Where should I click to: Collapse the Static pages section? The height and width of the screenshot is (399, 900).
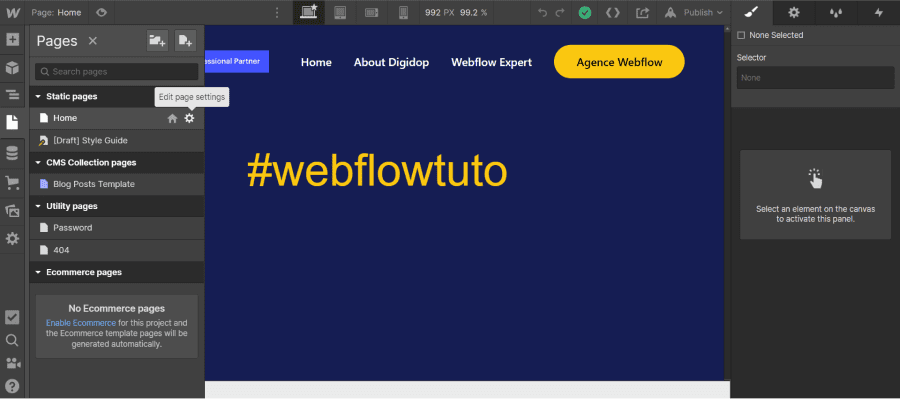tap(38, 96)
